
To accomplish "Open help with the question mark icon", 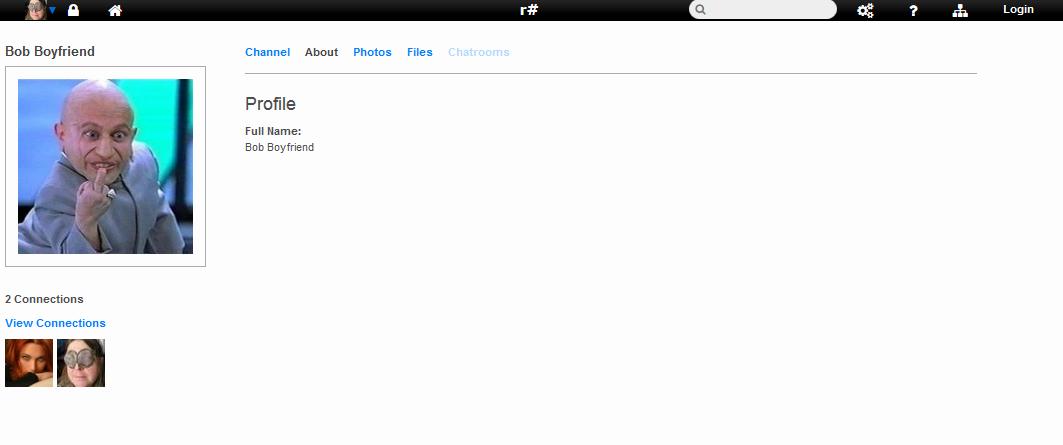I will coord(913,10).
